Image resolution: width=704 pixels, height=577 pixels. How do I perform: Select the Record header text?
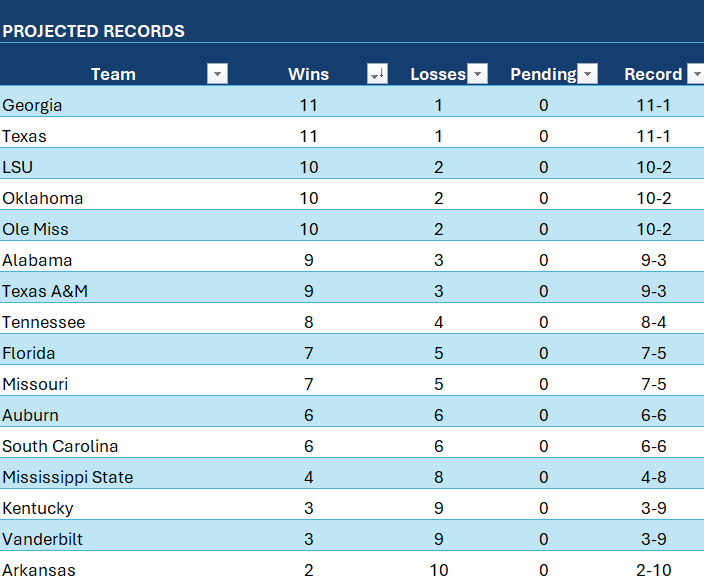tap(653, 74)
